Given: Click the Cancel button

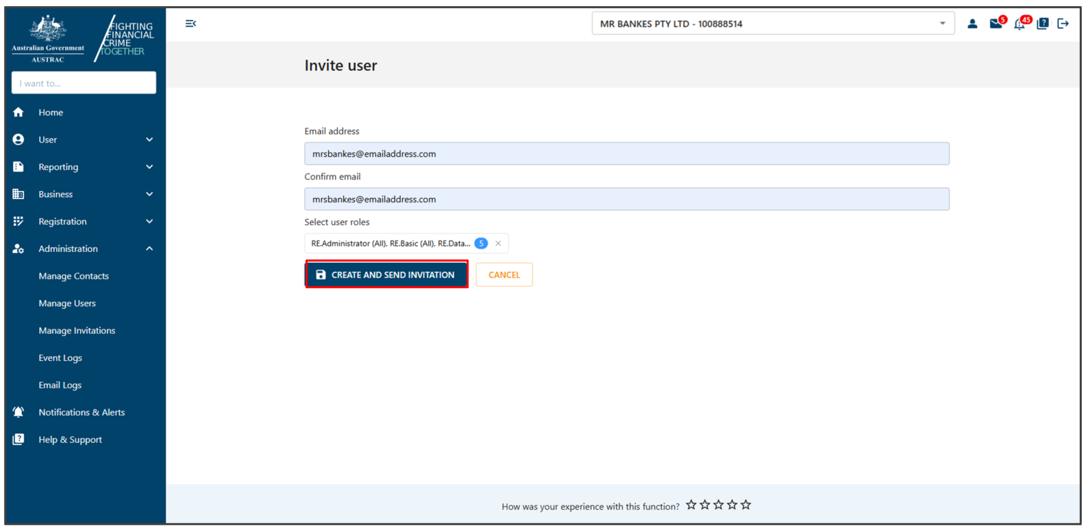Looking at the screenshot, I should pyautogui.click(x=504, y=274).
